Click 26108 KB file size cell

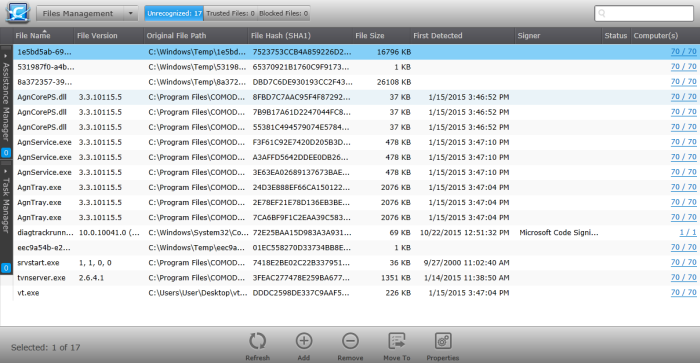pos(394,82)
